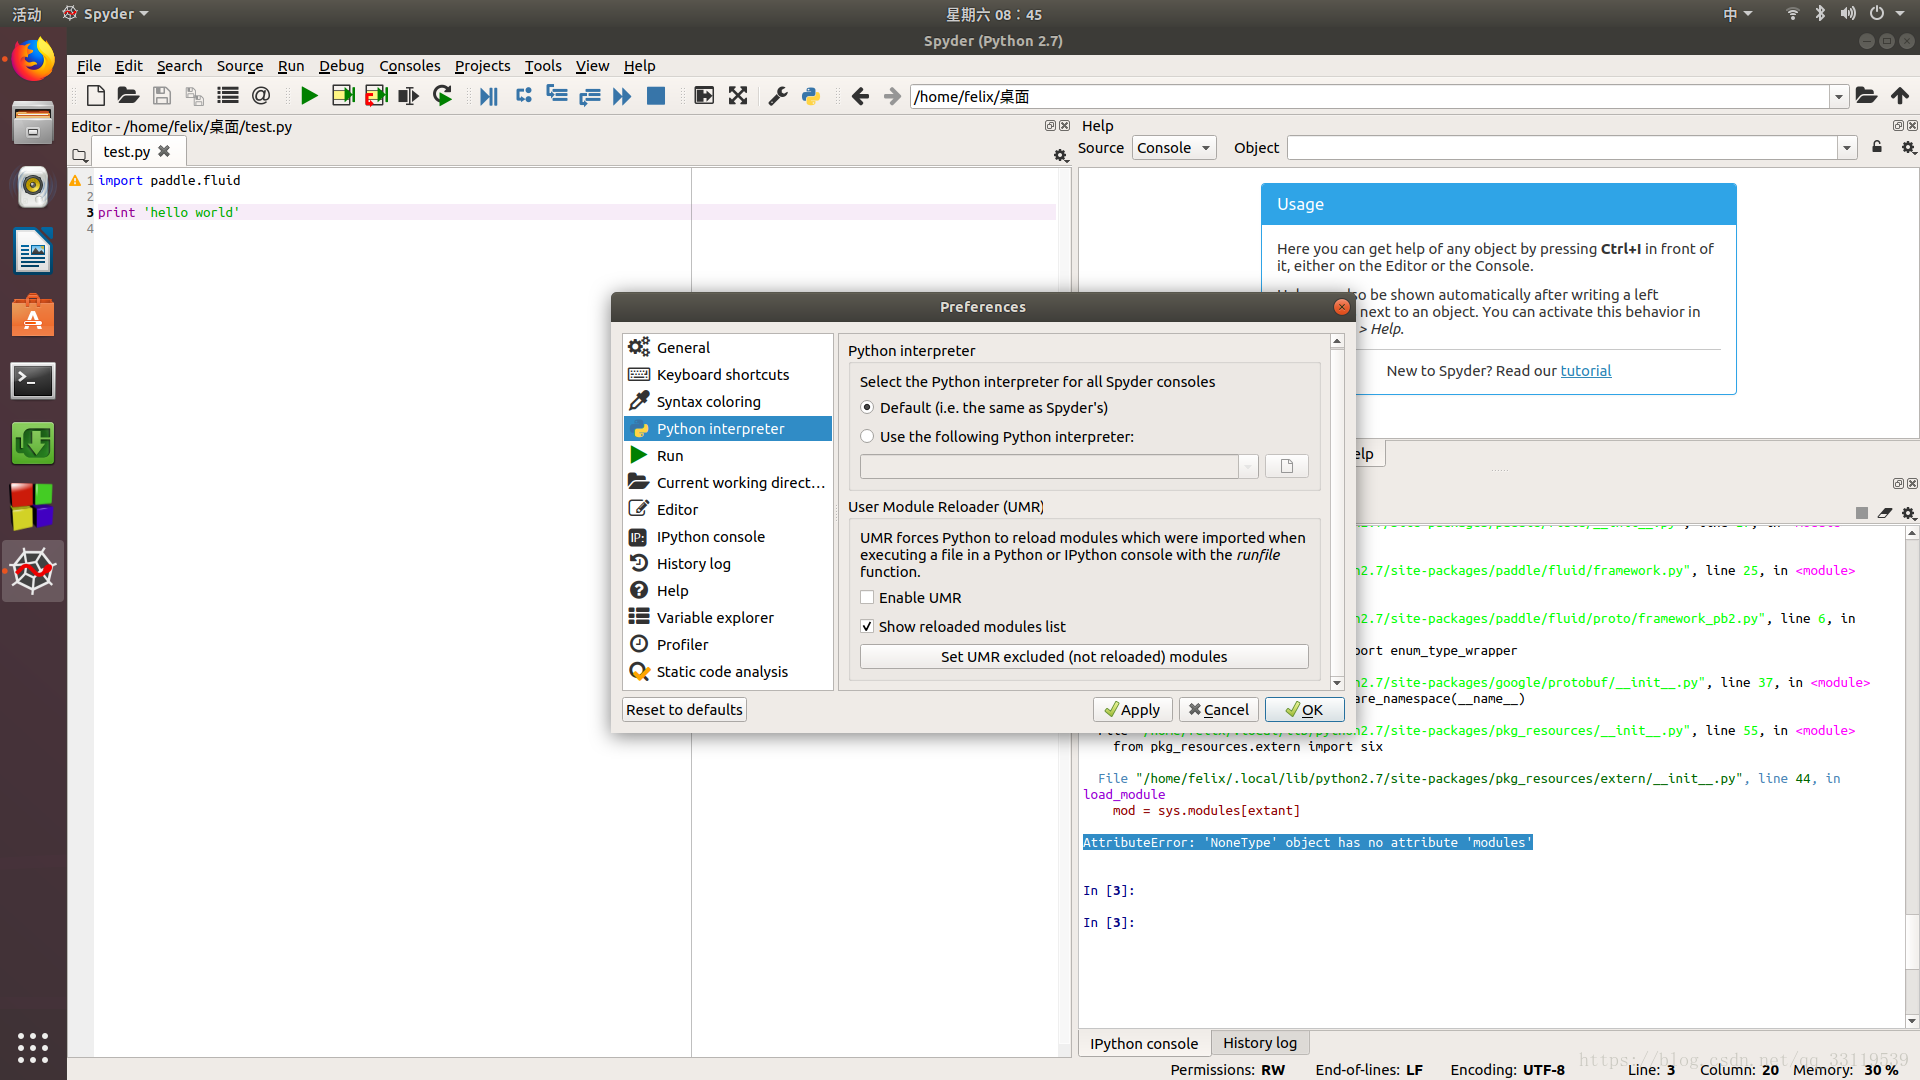Continue execution with the double arrow icon
This screenshot has width=1920, height=1080.
coord(622,96)
